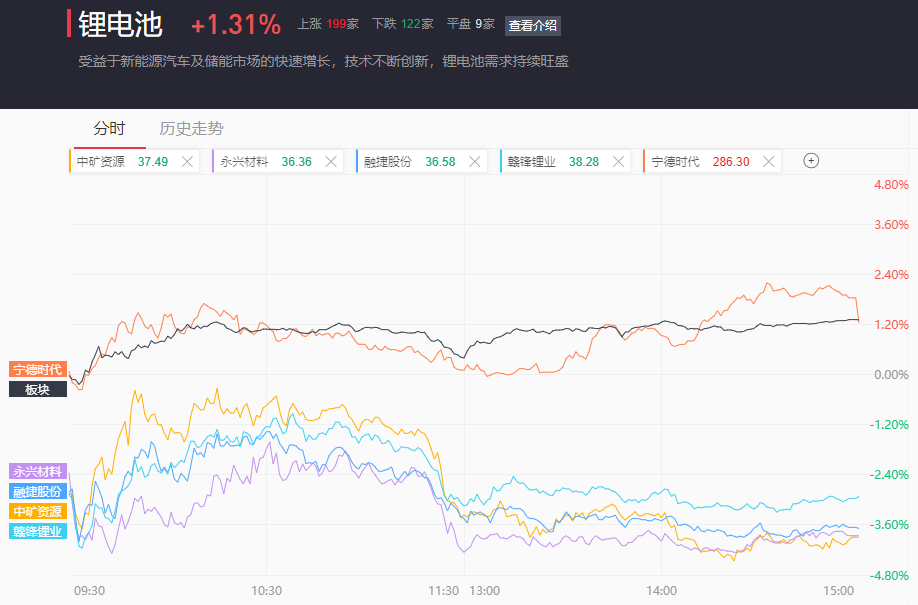Click the 中矿资源 orange-yellow legend label
This screenshot has height=605, width=918.
coord(38,511)
